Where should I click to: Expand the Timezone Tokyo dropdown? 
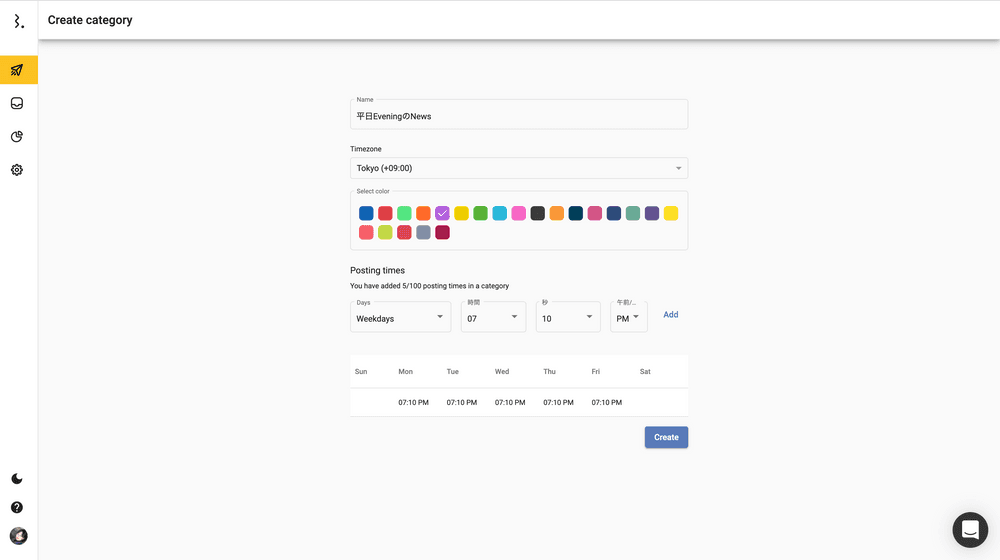[518, 168]
